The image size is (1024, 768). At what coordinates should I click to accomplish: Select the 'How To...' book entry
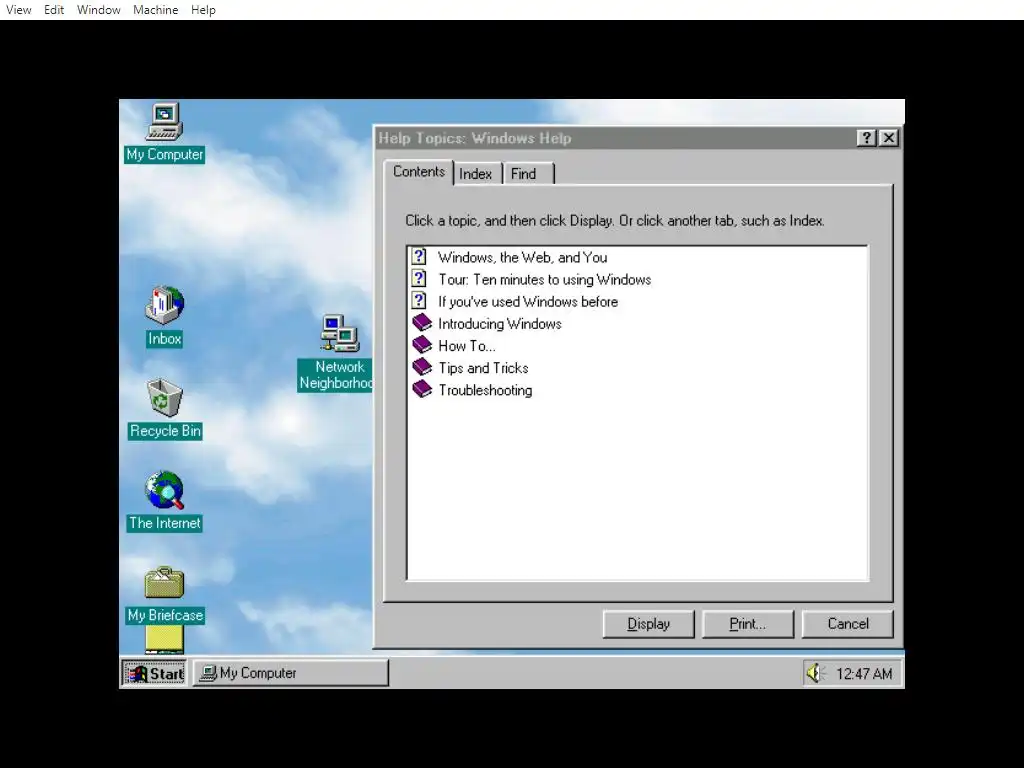tap(466, 346)
